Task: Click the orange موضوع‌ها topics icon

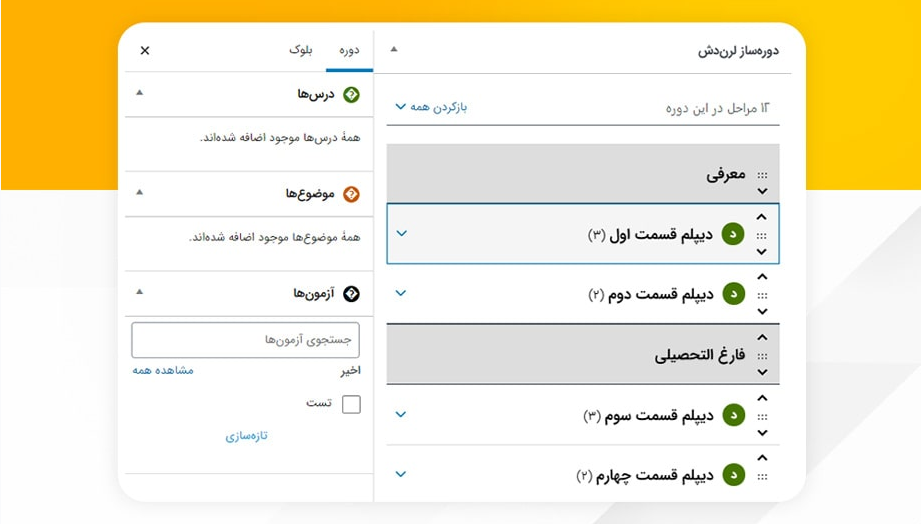Action: (351, 194)
